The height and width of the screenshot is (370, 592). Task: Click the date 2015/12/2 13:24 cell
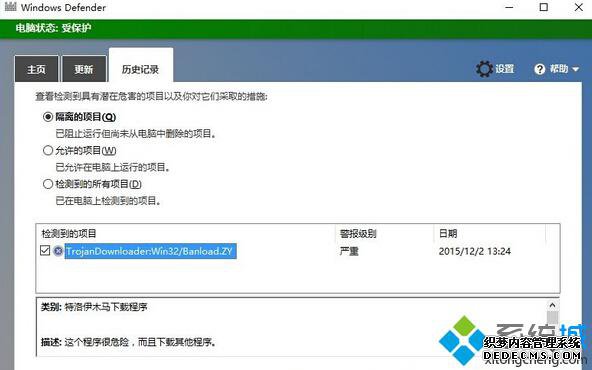point(475,251)
